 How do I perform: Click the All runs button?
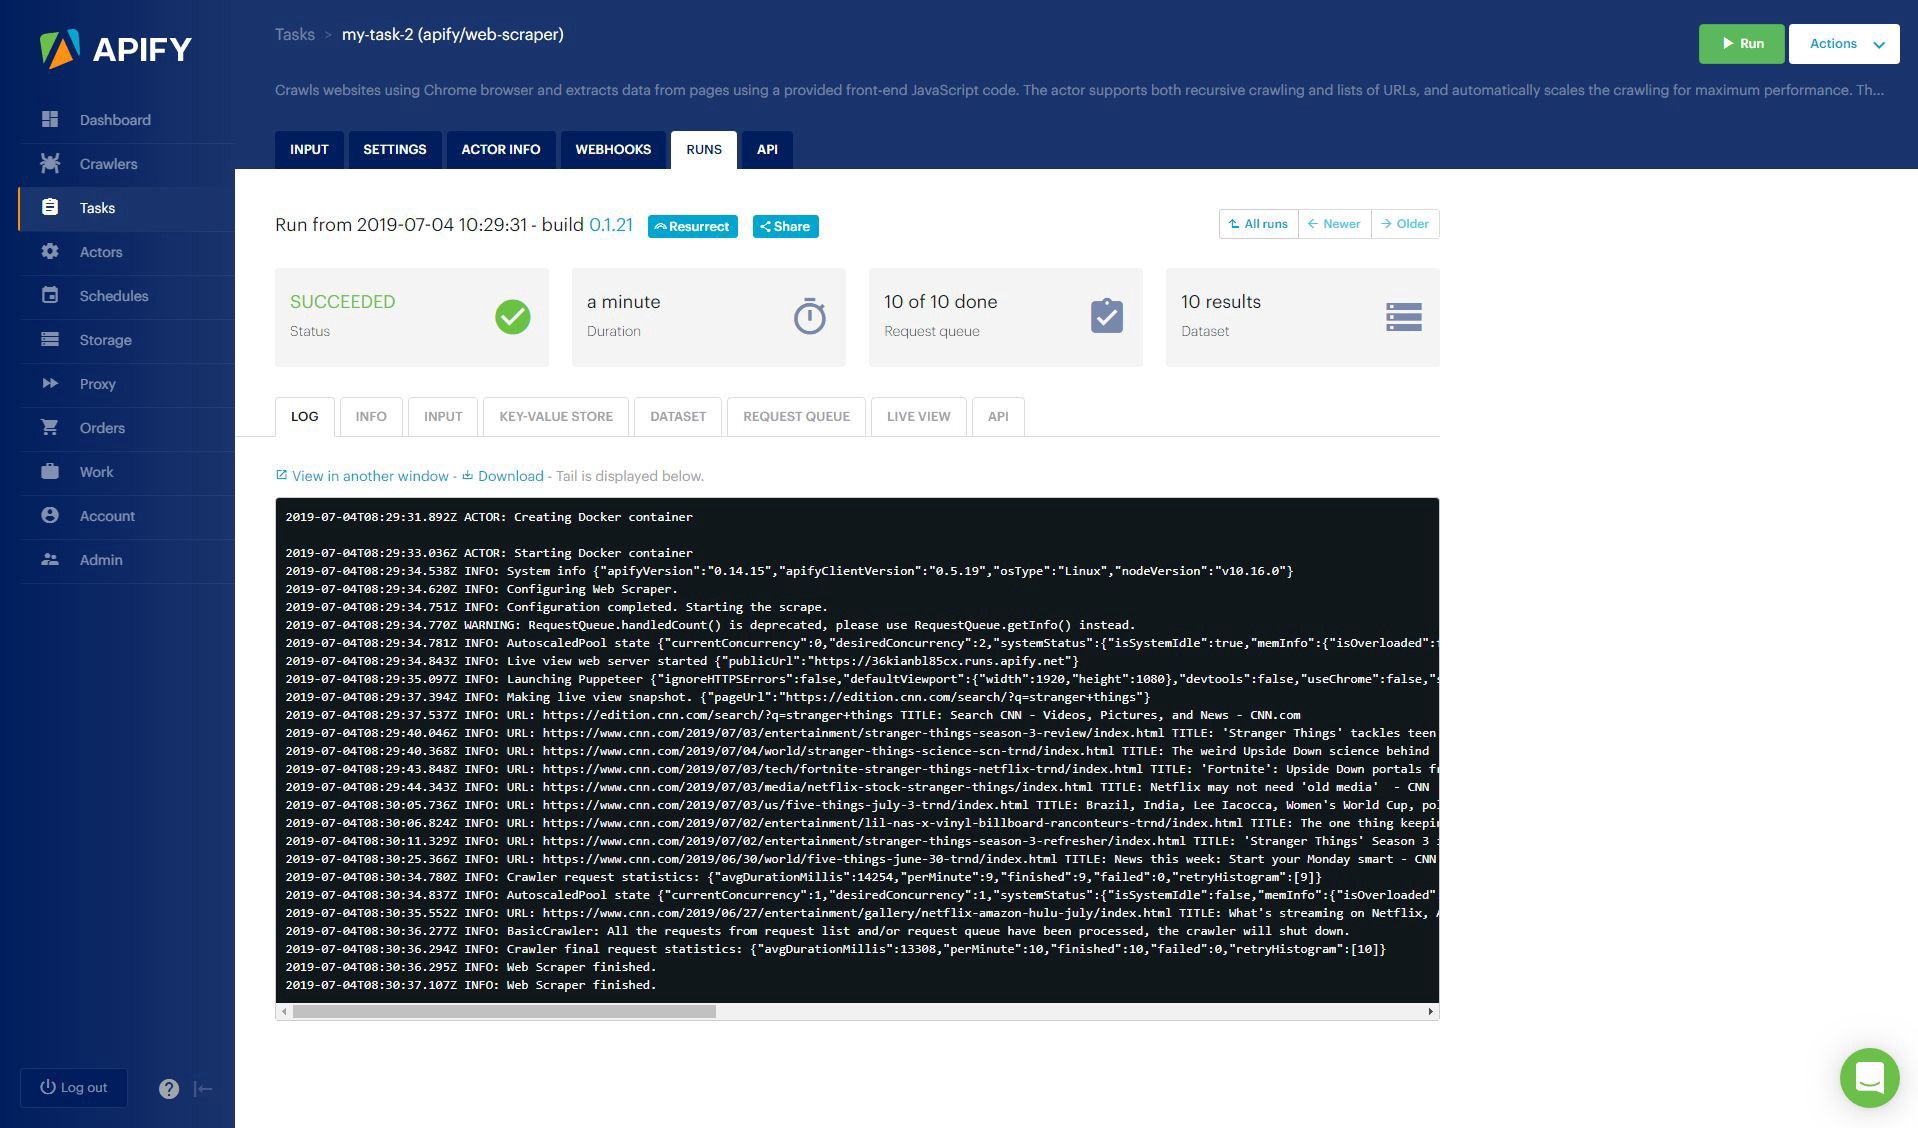[x=1258, y=224]
